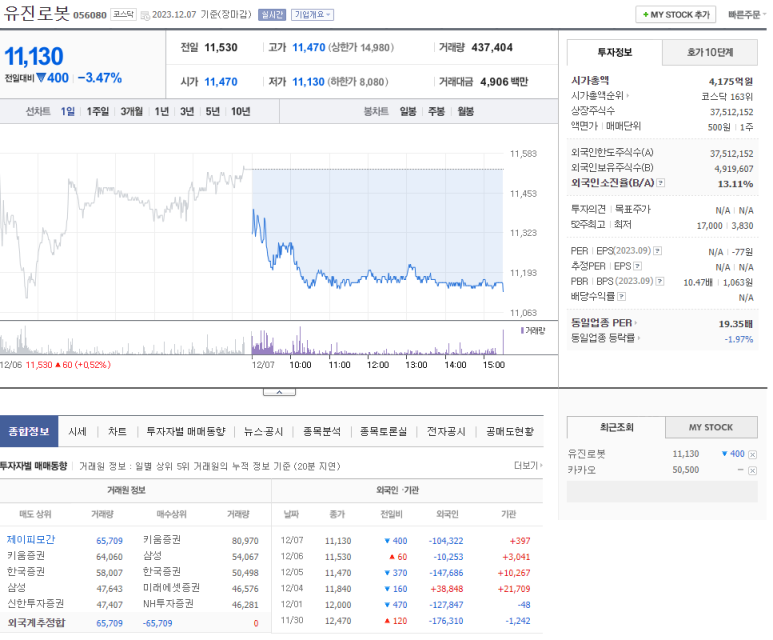Click the help icon beside 추정PER EPS
Viewport: 773px width, 640px height.
coord(637,266)
